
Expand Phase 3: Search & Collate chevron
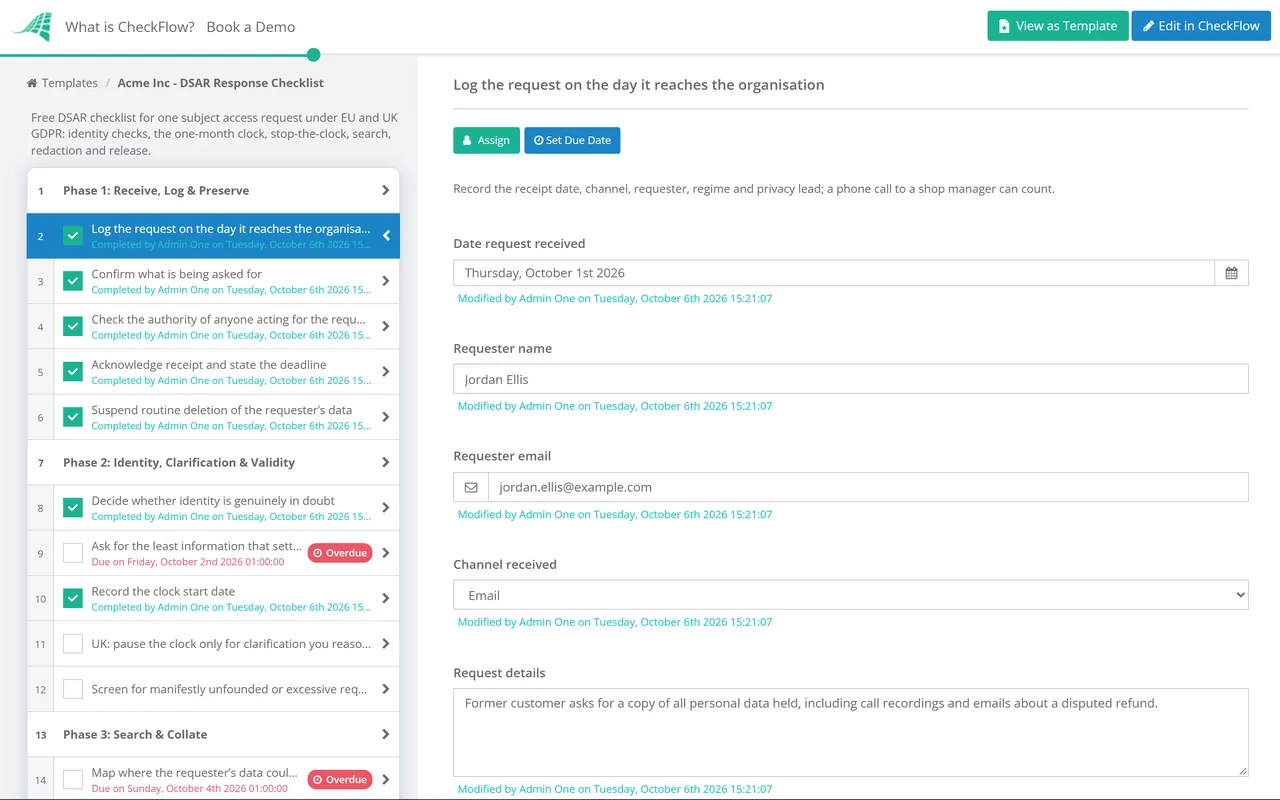(386, 734)
